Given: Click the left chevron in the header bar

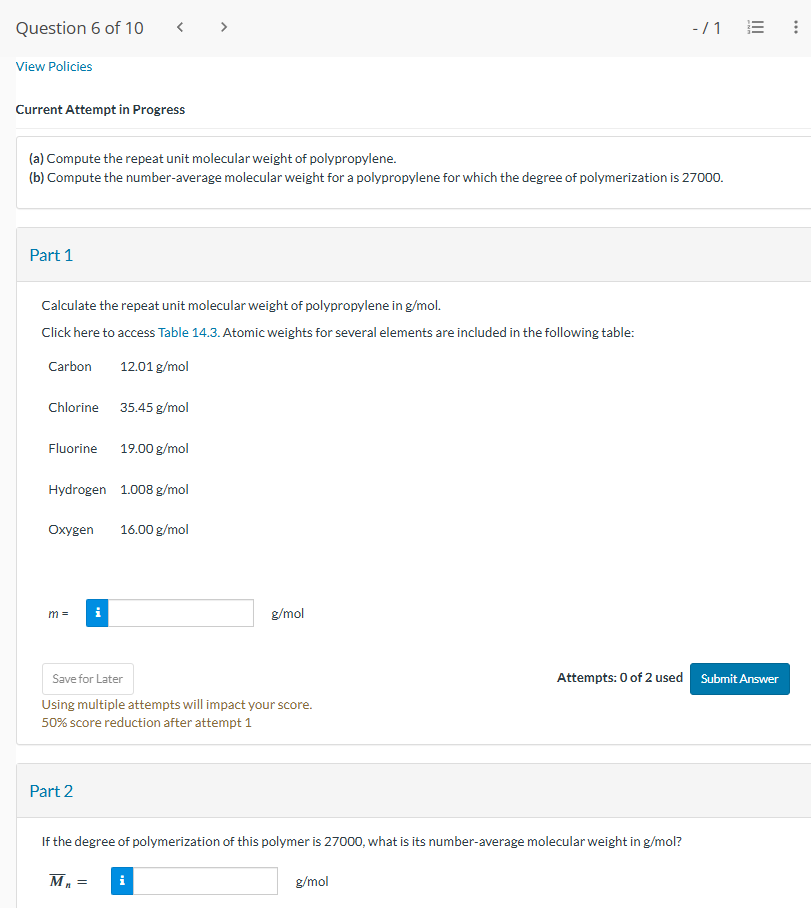Looking at the screenshot, I should click(180, 27).
